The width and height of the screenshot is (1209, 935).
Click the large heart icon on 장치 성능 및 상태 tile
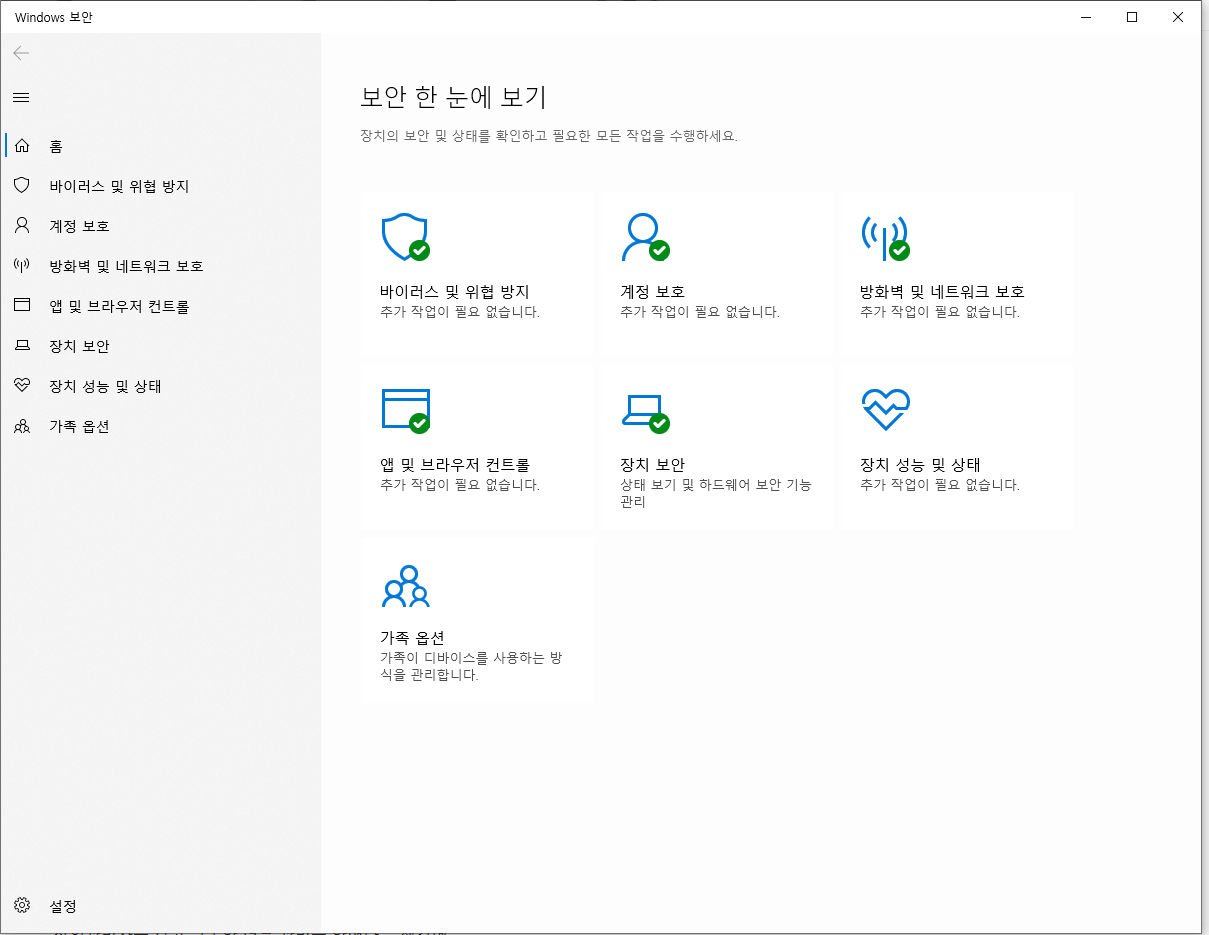885,410
